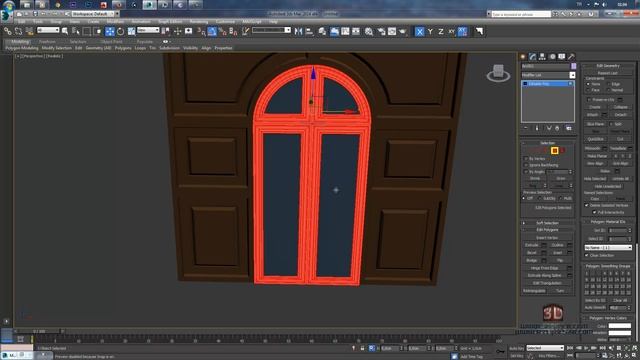The image size is (640, 360).
Task: Select the Select and Move tool
Action: point(110,31)
